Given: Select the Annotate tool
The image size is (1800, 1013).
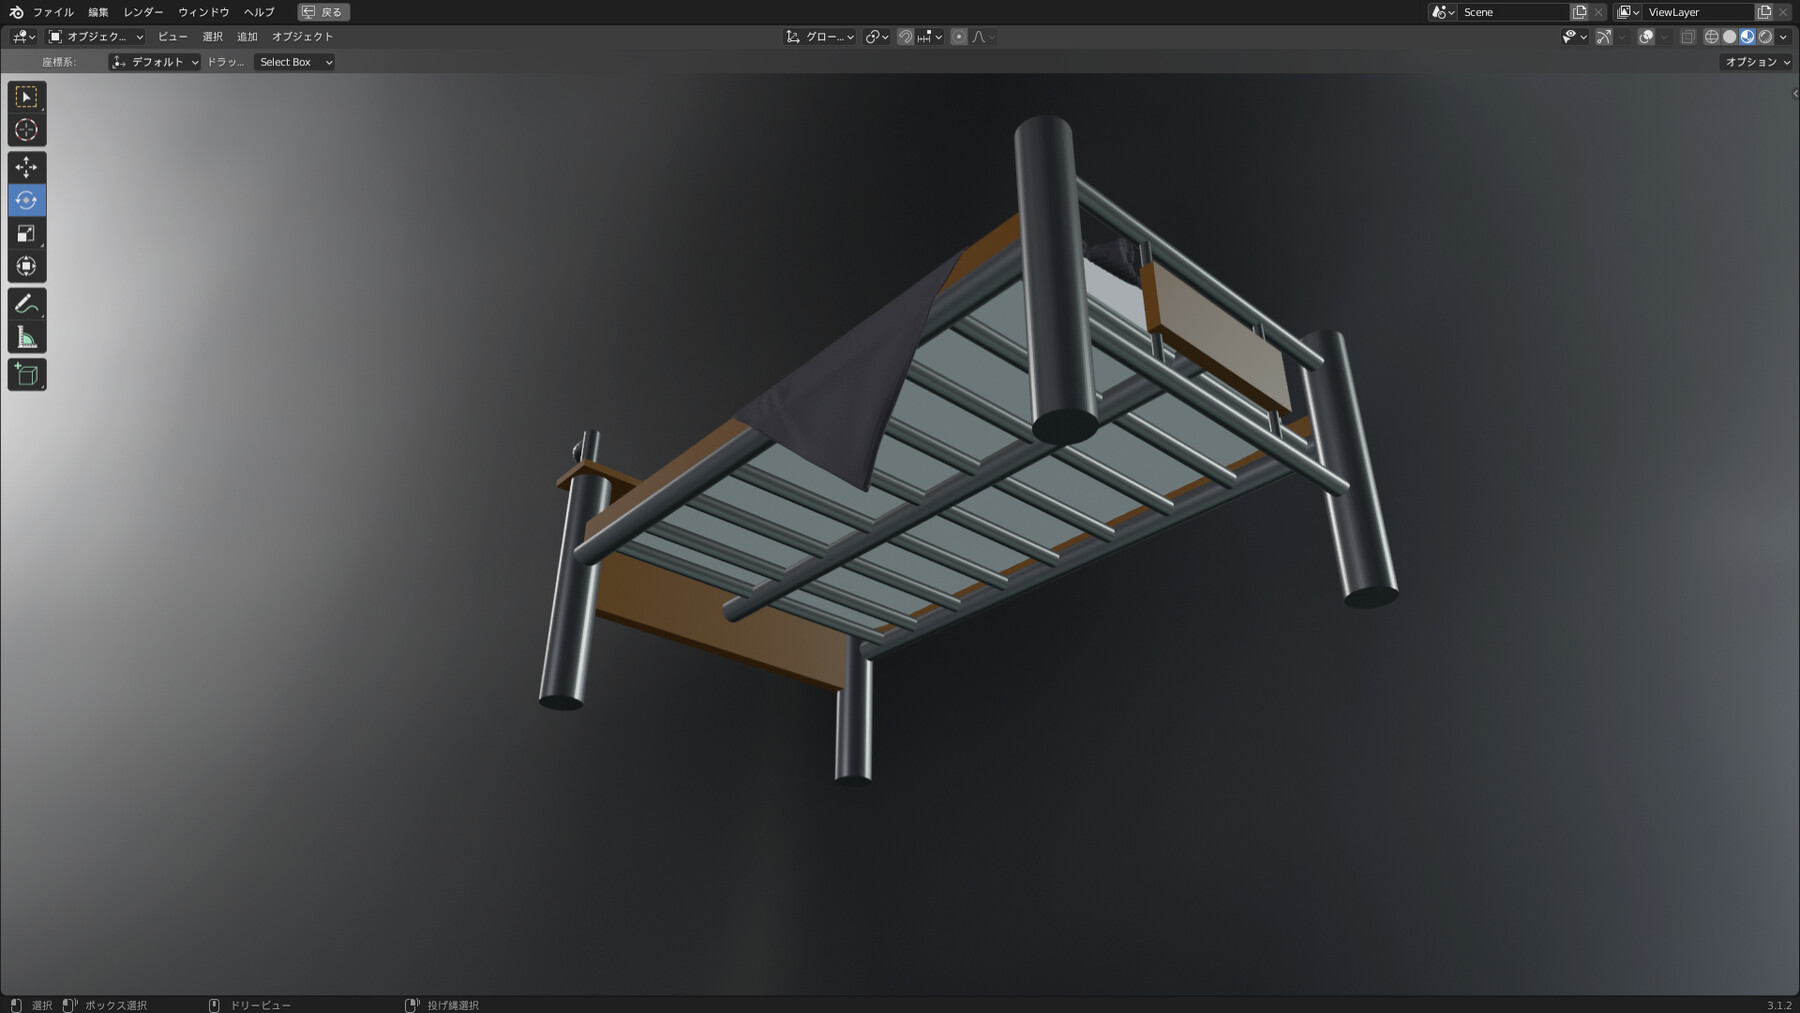Looking at the screenshot, I should pos(27,305).
